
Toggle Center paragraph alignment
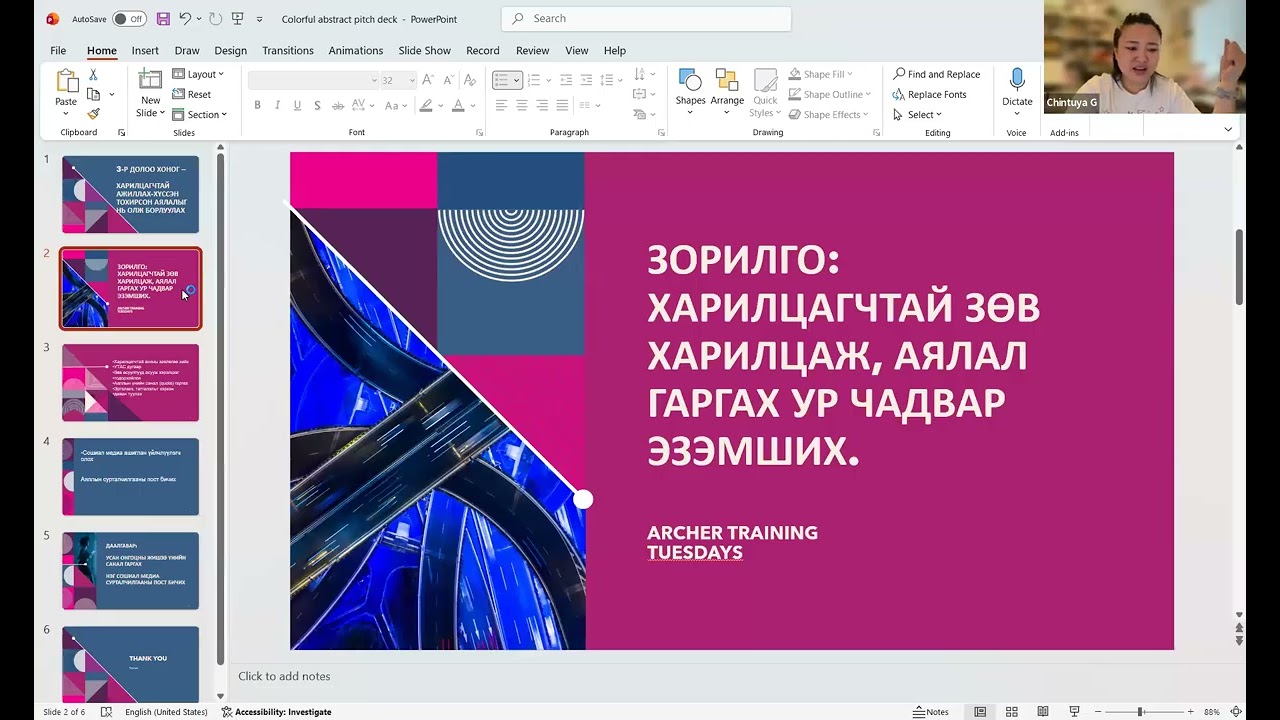click(521, 105)
